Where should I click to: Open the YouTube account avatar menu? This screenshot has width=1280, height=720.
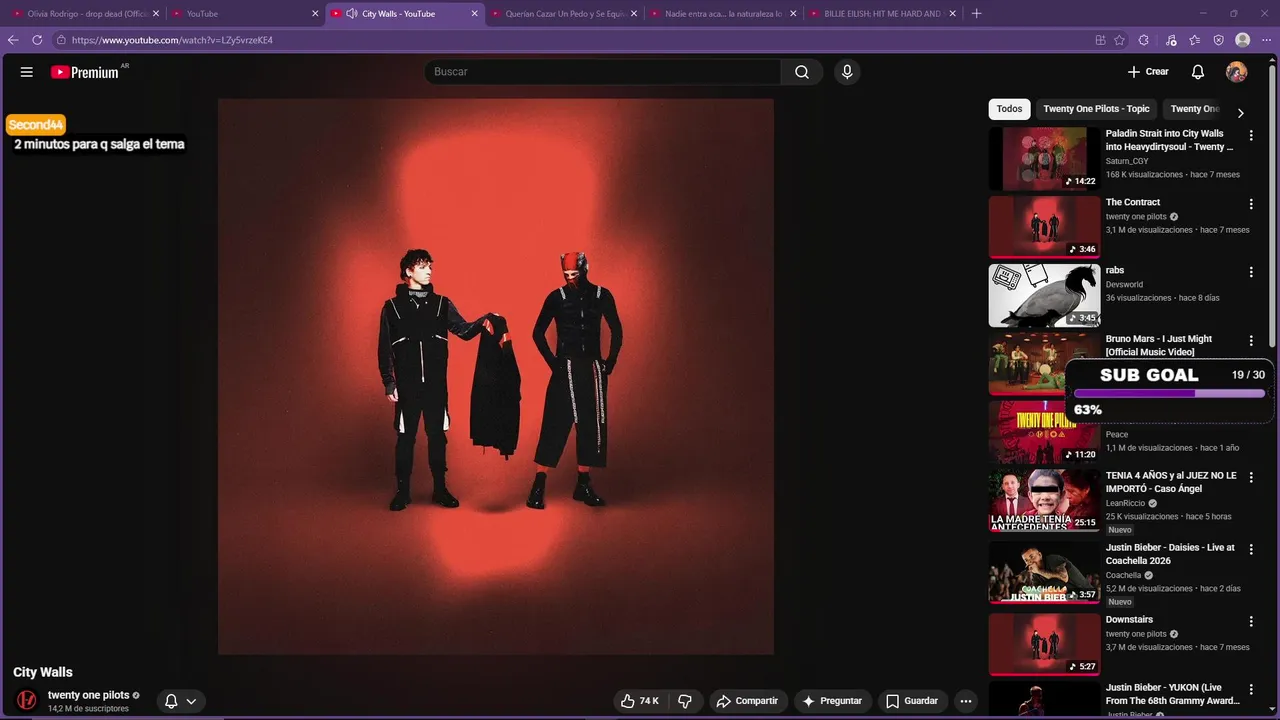1237,72
